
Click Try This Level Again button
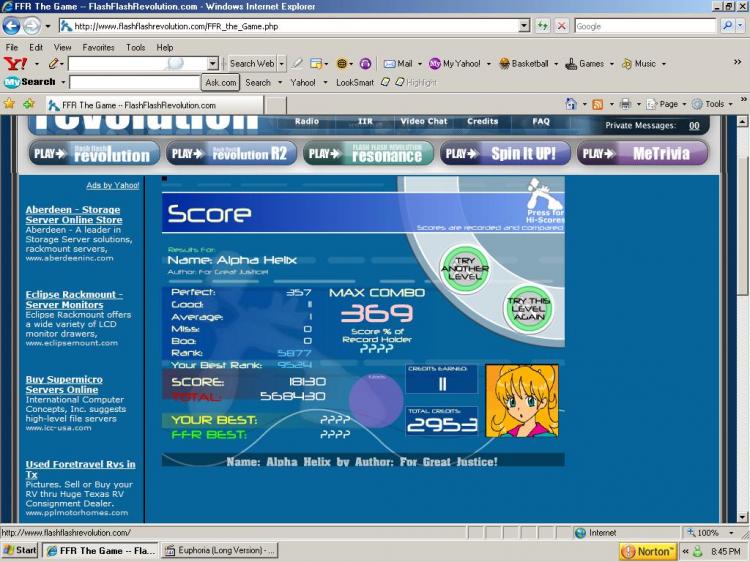pyautogui.click(x=529, y=309)
